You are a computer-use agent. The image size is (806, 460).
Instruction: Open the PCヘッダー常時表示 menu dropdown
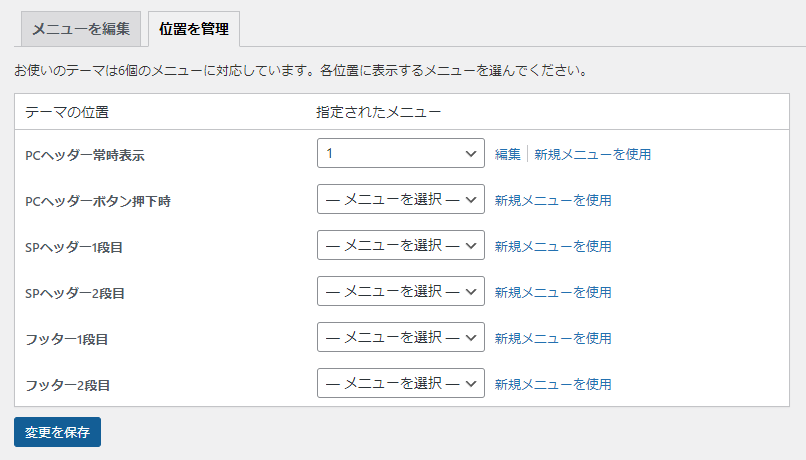(400, 153)
